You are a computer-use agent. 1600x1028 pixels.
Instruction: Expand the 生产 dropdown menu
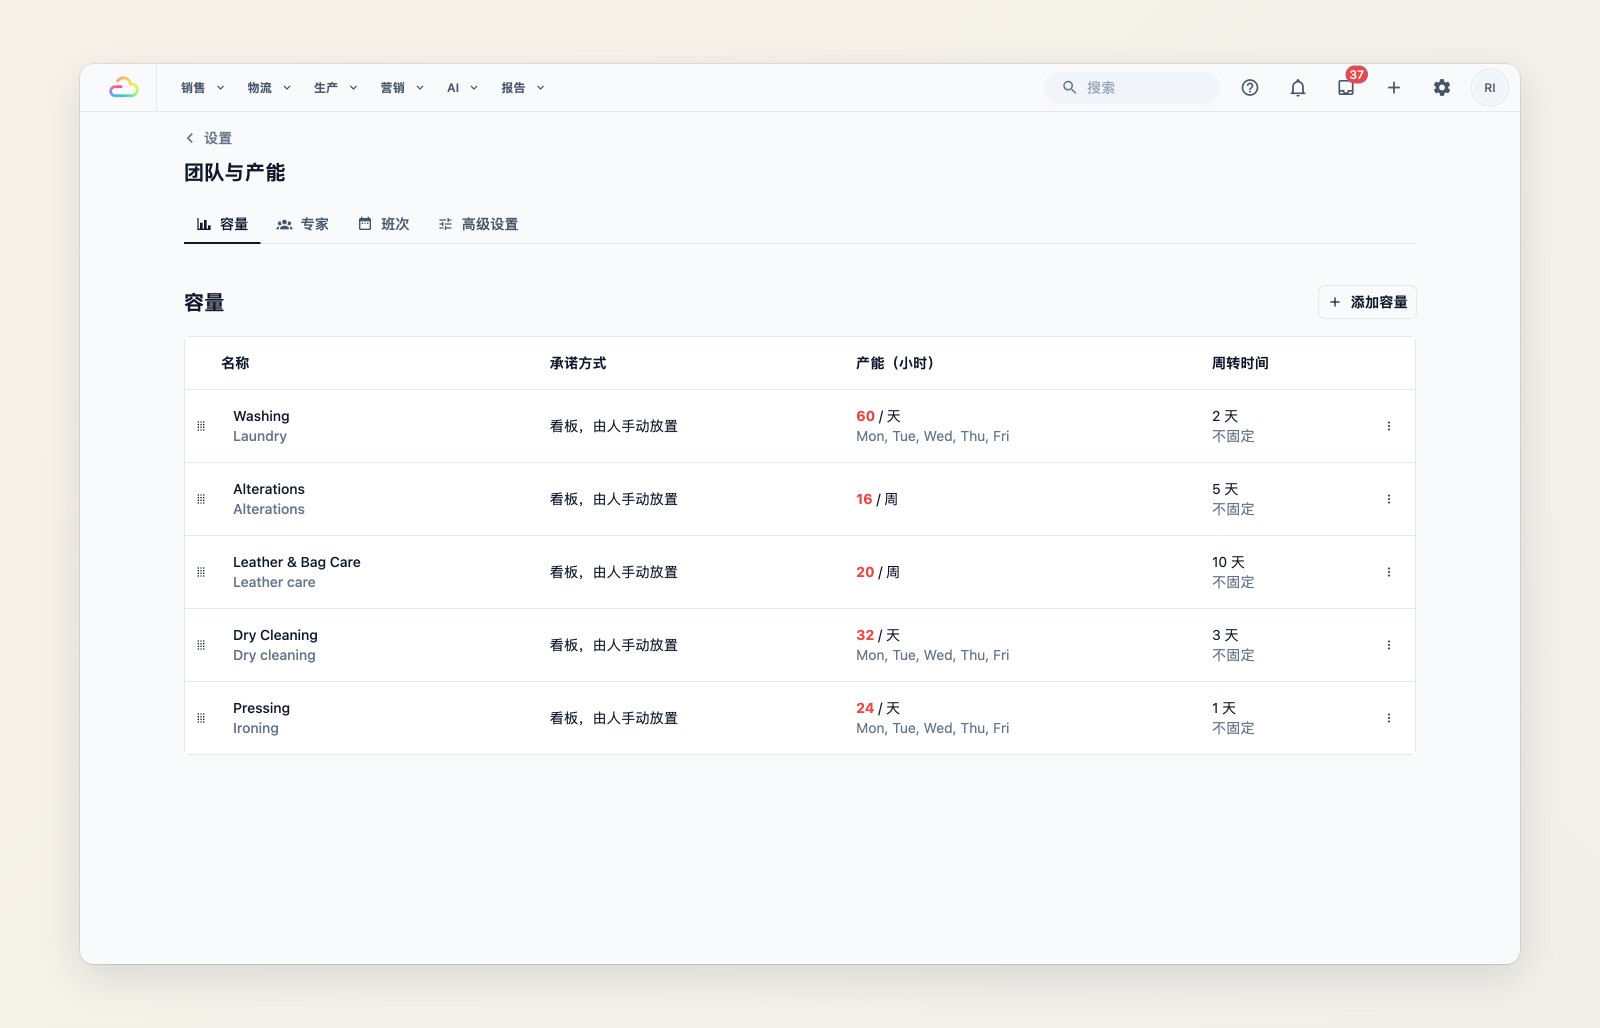335,88
